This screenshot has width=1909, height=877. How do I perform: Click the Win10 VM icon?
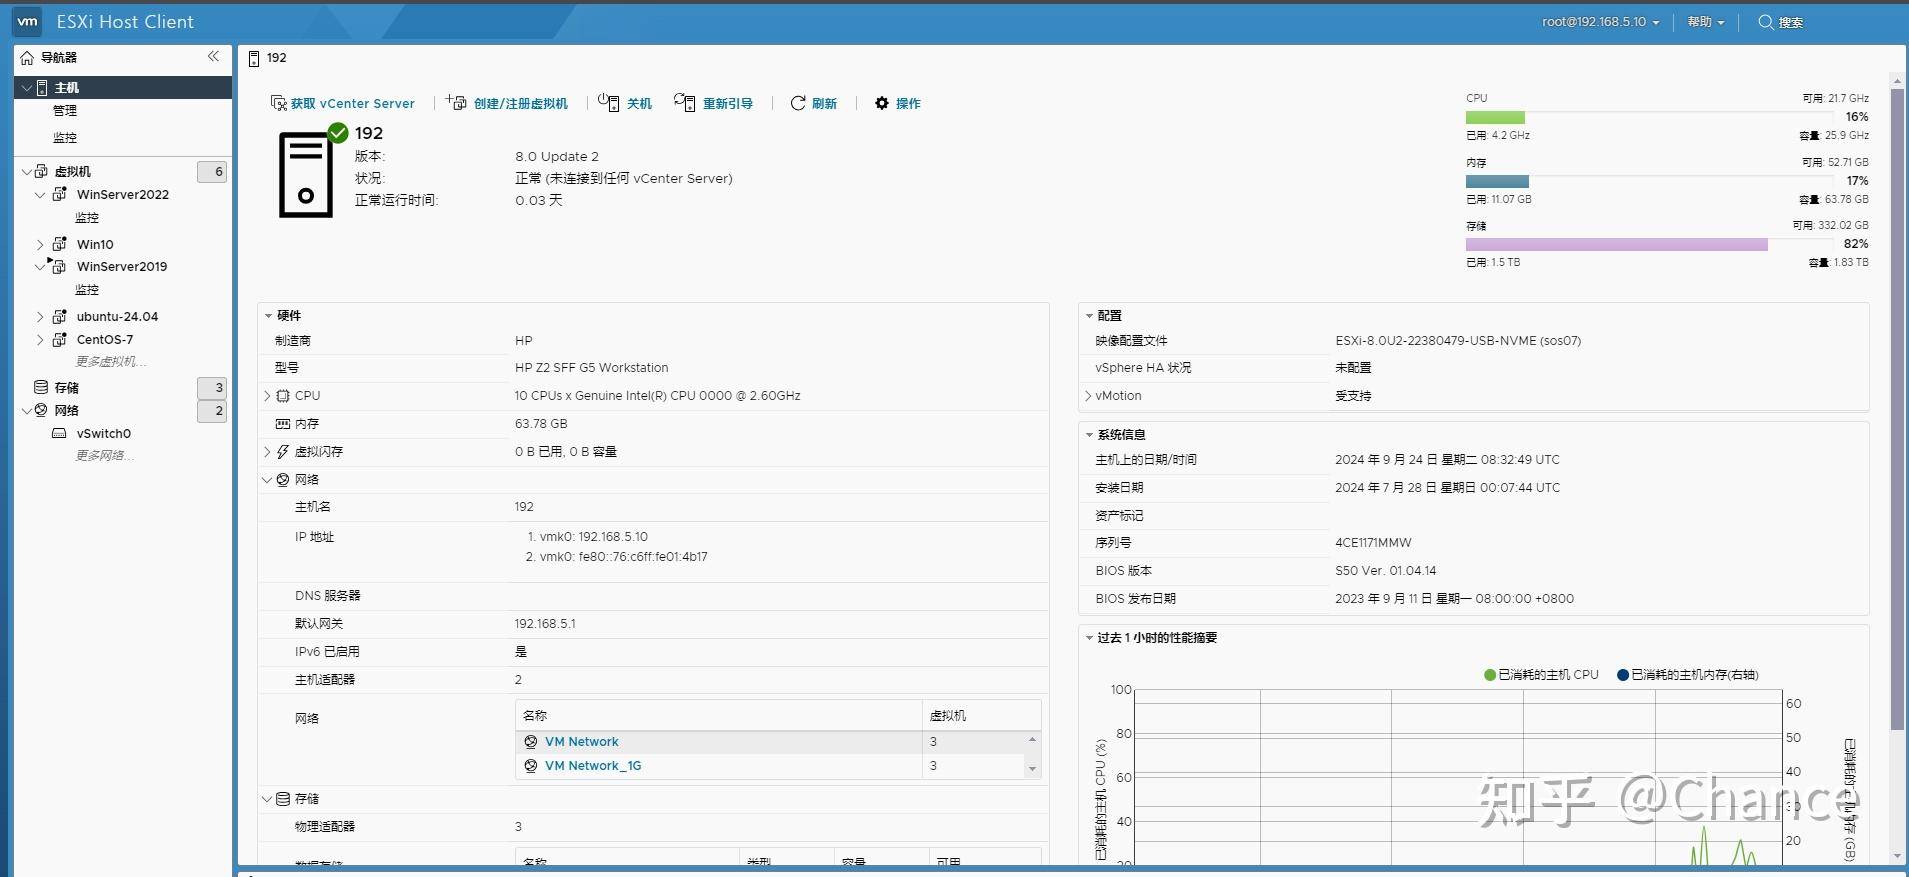pos(60,244)
